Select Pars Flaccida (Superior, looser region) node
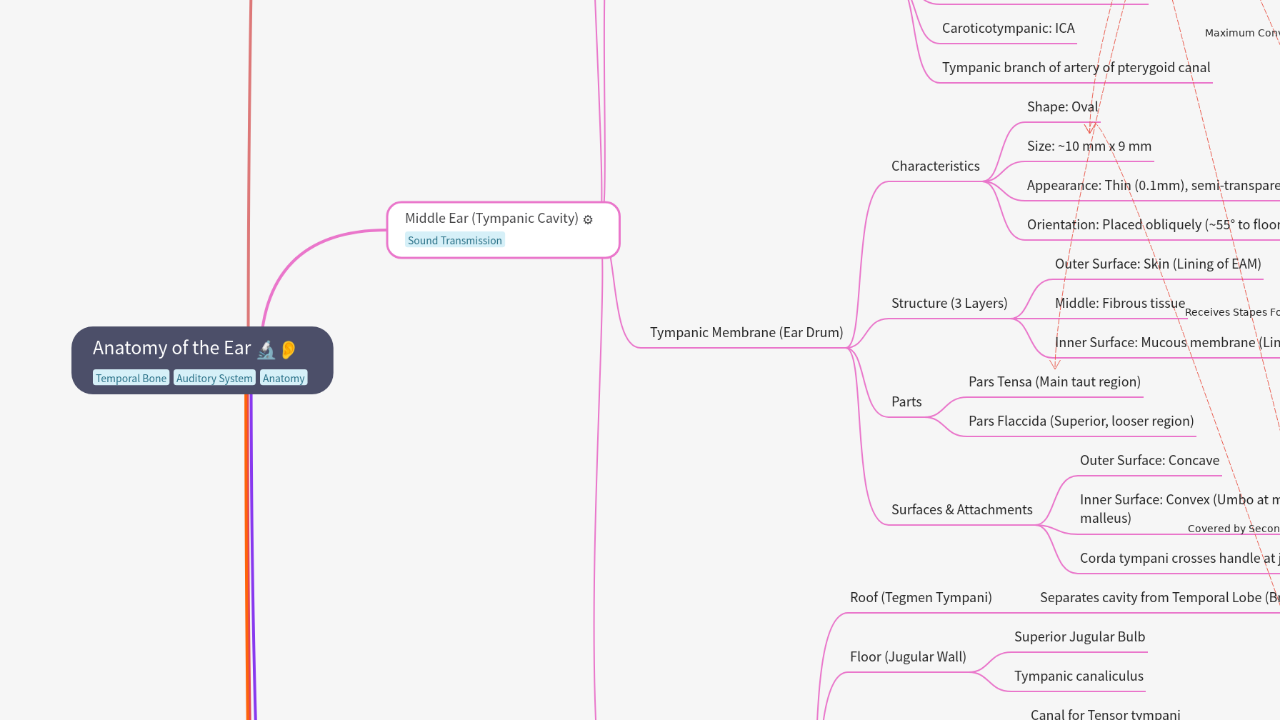The image size is (1280, 720). tap(1081, 421)
